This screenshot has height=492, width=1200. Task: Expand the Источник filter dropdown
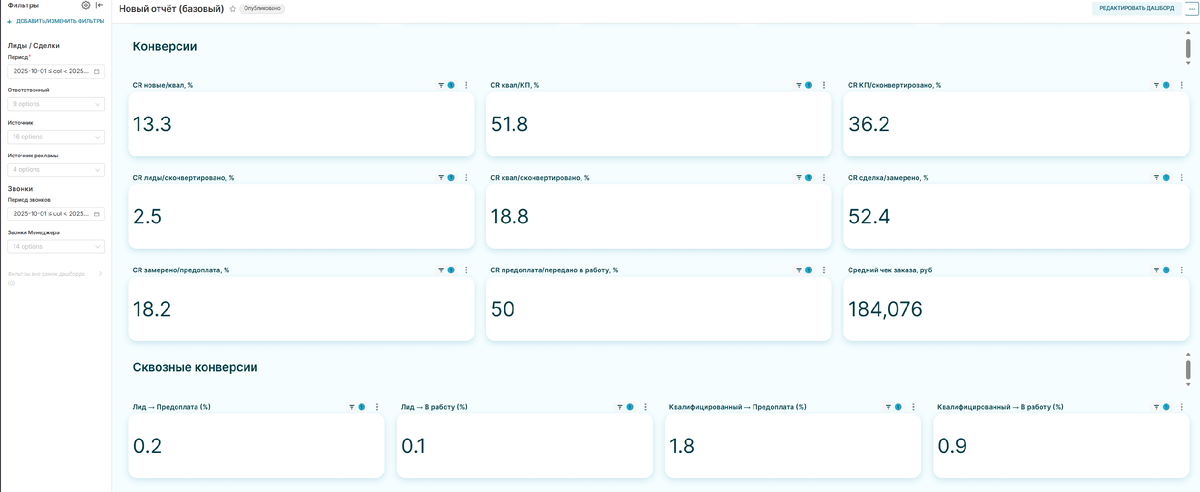click(55, 137)
